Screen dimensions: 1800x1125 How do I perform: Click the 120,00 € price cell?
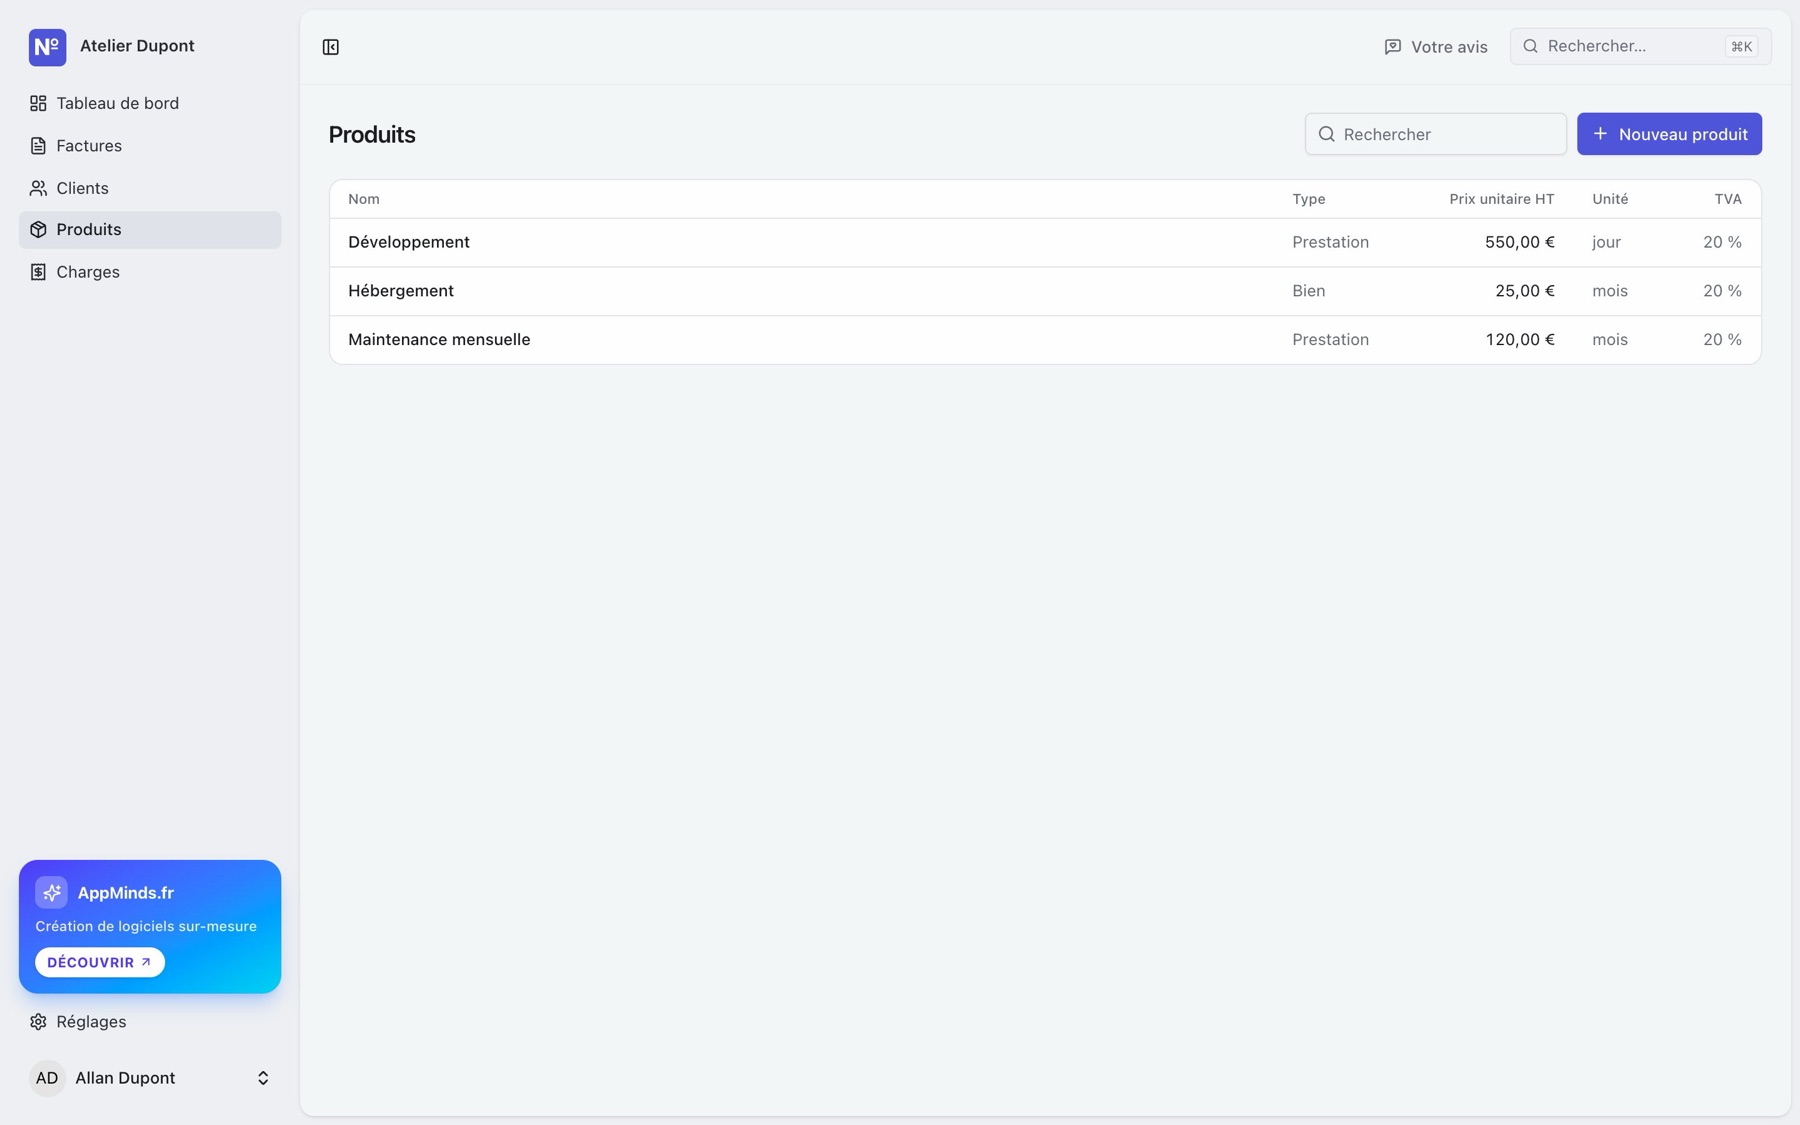point(1519,340)
